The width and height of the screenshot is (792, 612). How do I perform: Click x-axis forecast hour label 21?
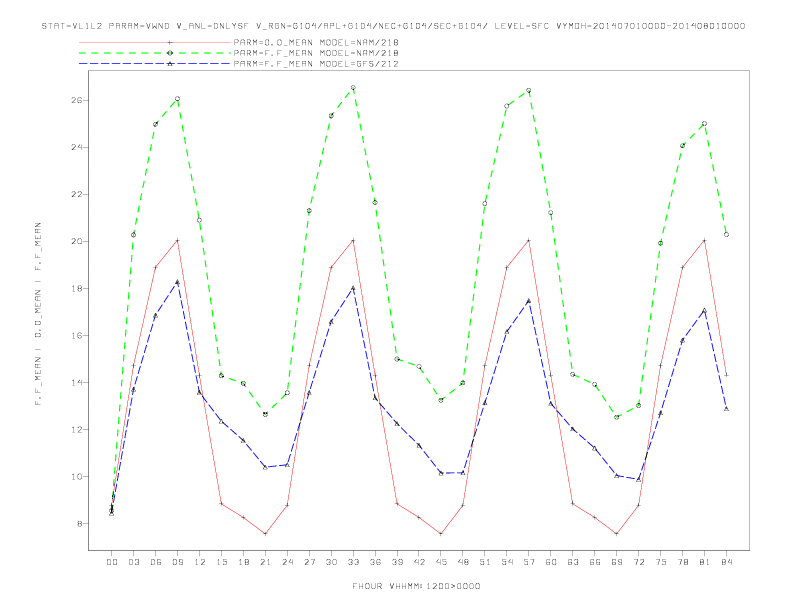pos(265,562)
